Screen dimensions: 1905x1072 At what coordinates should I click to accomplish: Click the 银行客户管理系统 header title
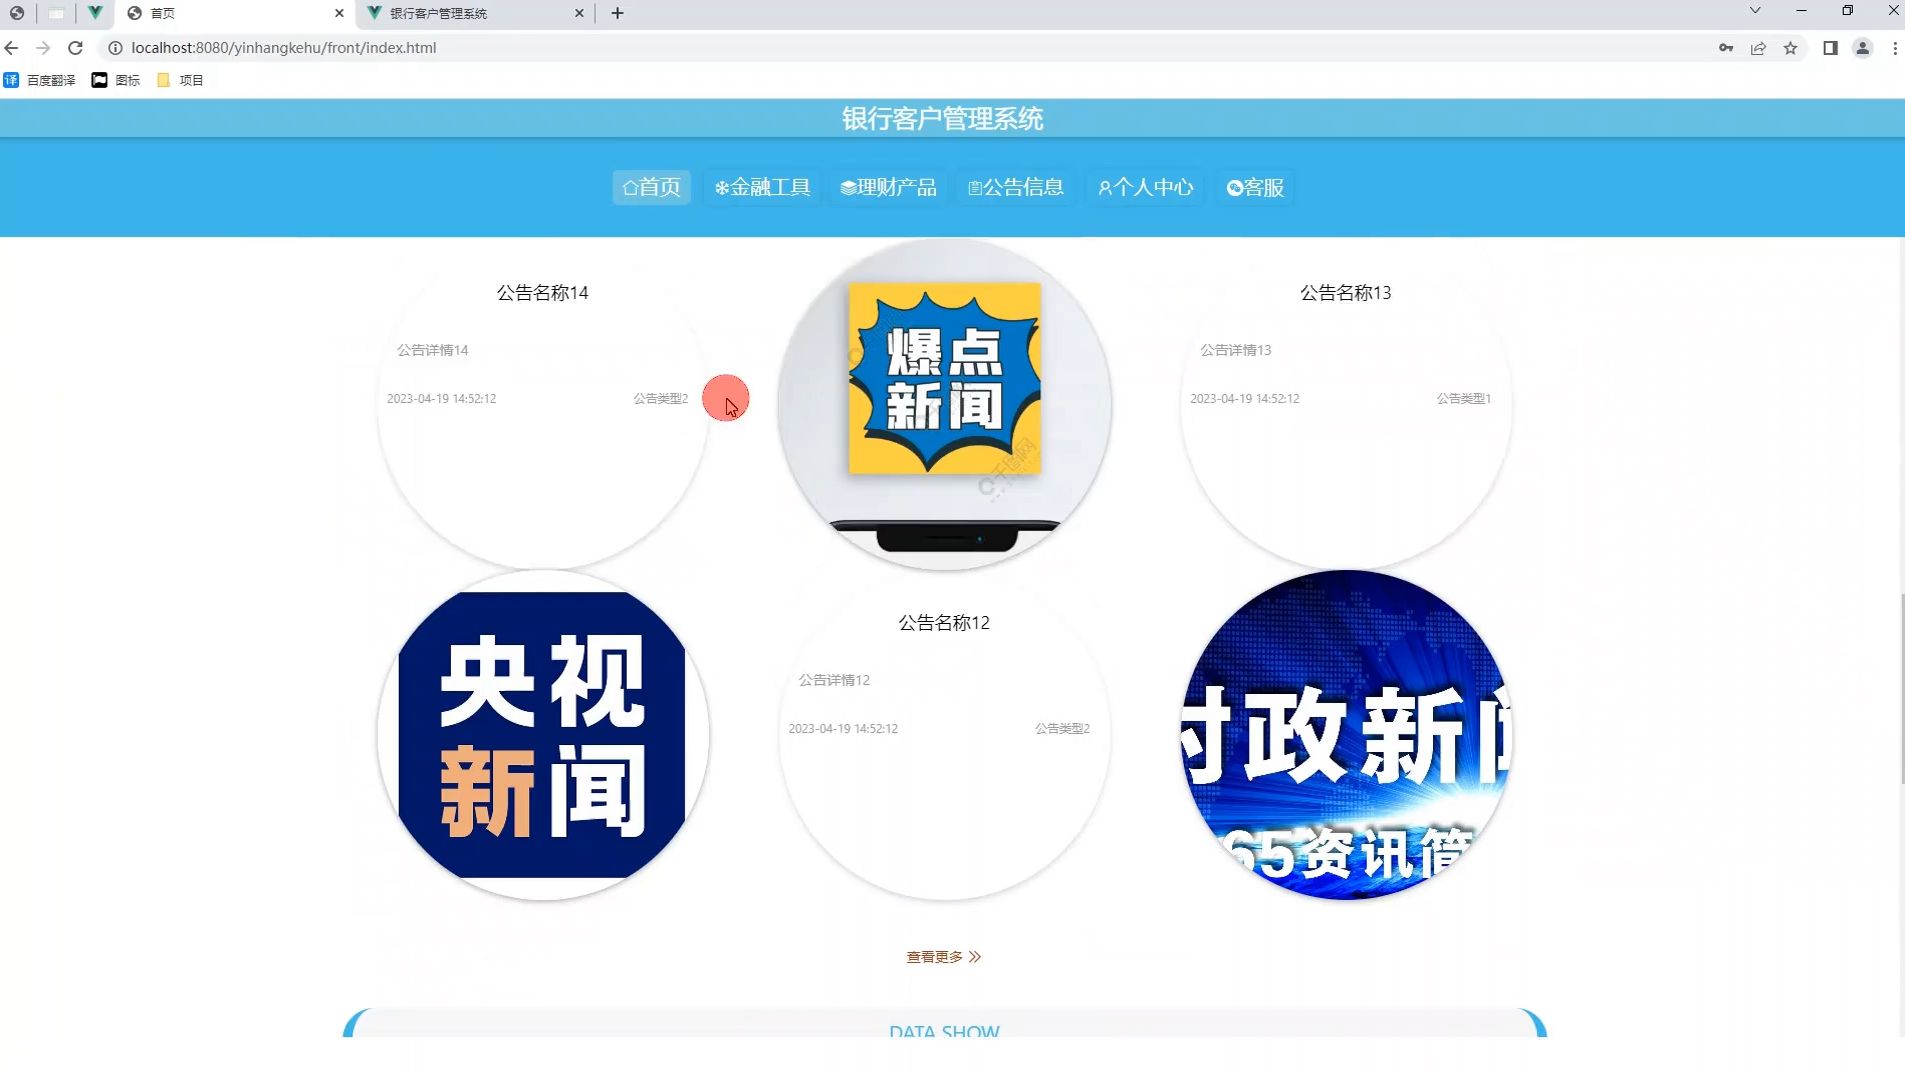point(942,119)
